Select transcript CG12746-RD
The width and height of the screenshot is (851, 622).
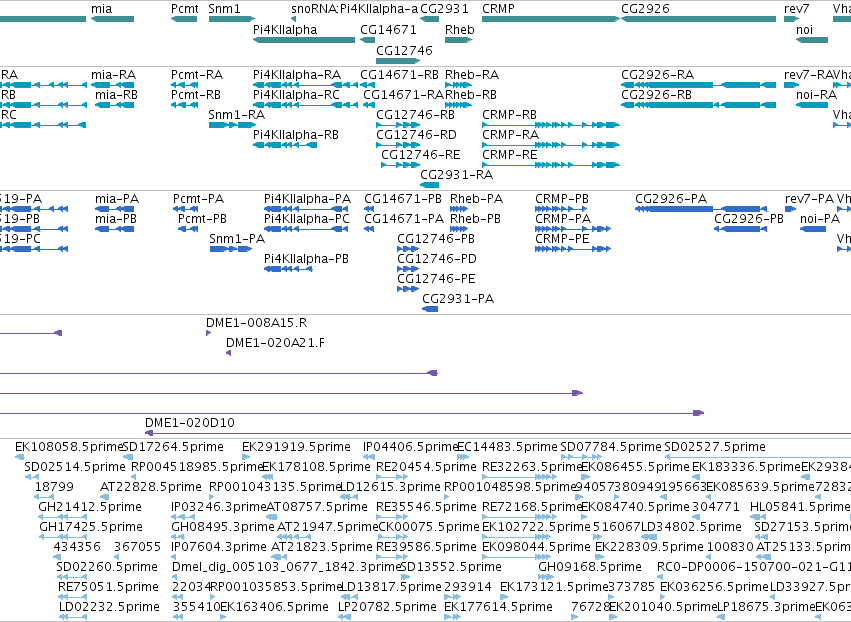pyautogui.click(x=398, y=145)
